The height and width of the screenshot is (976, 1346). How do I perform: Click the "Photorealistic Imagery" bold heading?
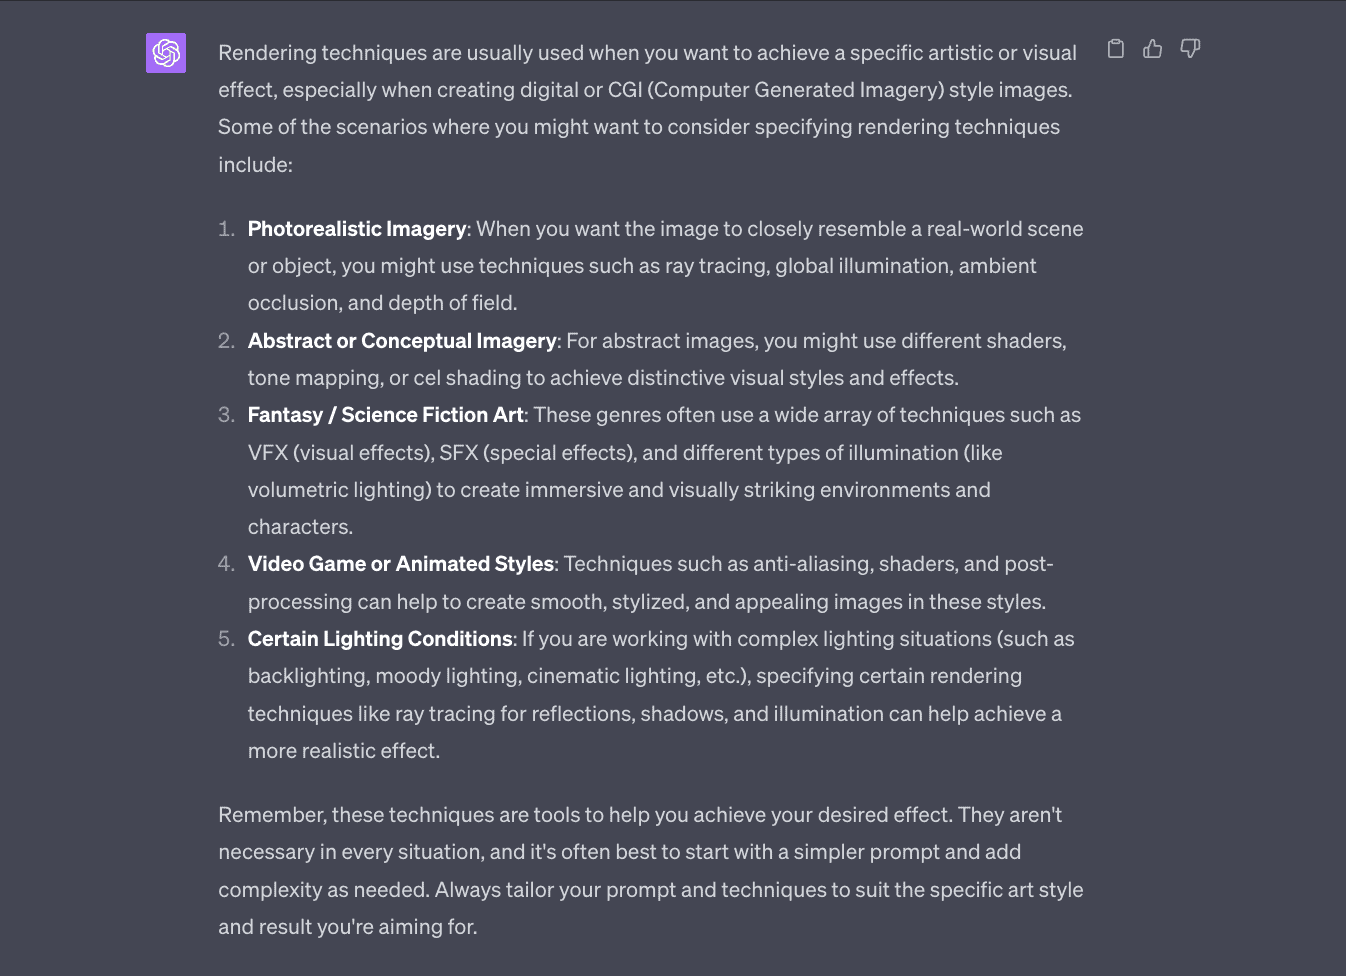(x=357, y=229)
